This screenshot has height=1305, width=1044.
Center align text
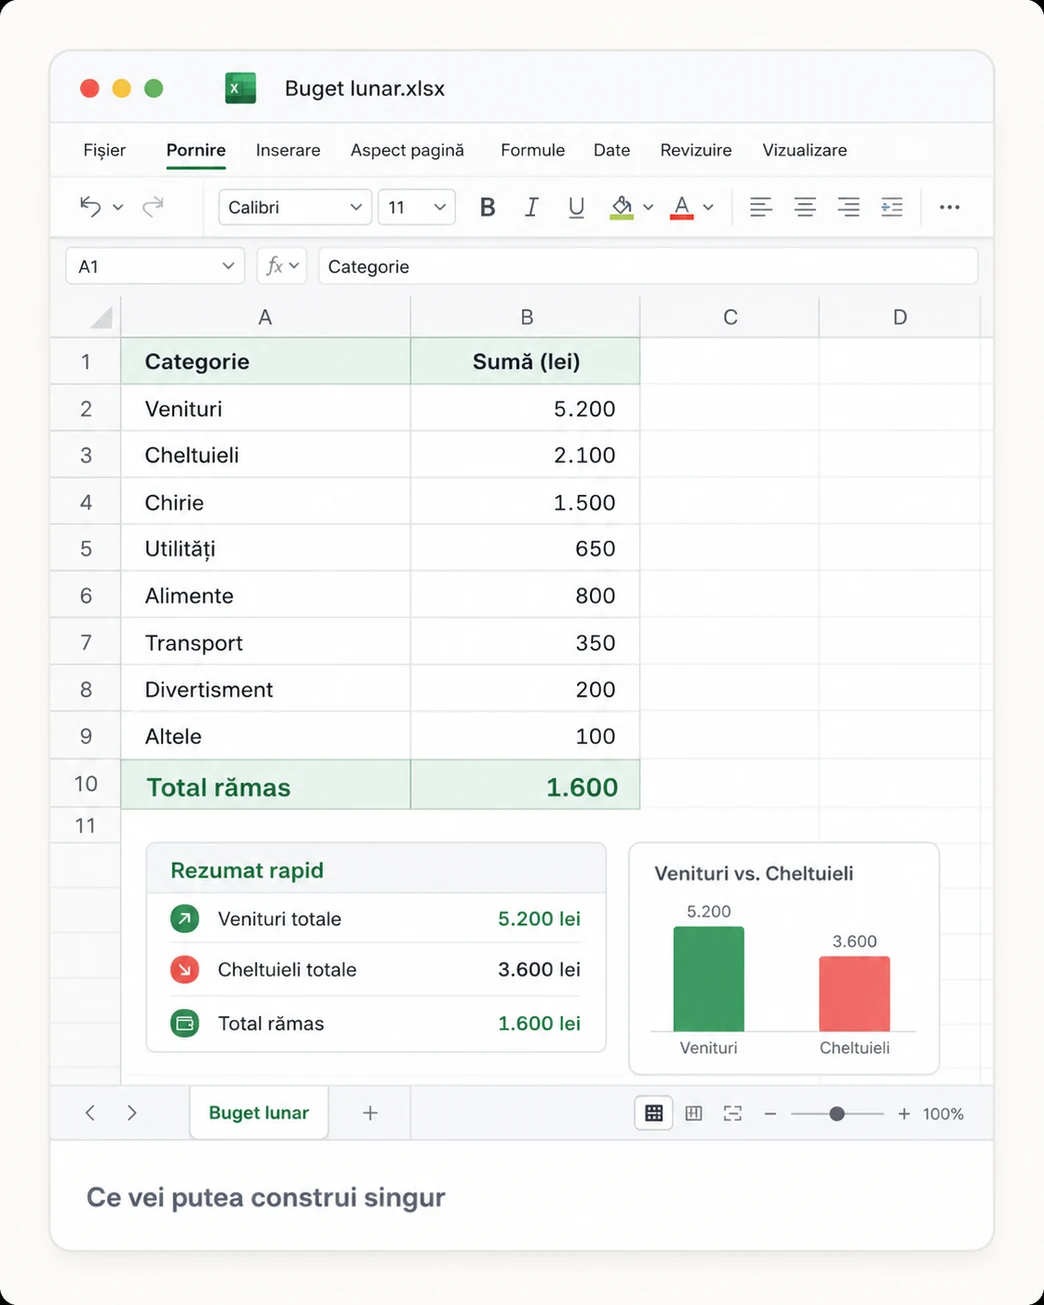coord(805,207)
